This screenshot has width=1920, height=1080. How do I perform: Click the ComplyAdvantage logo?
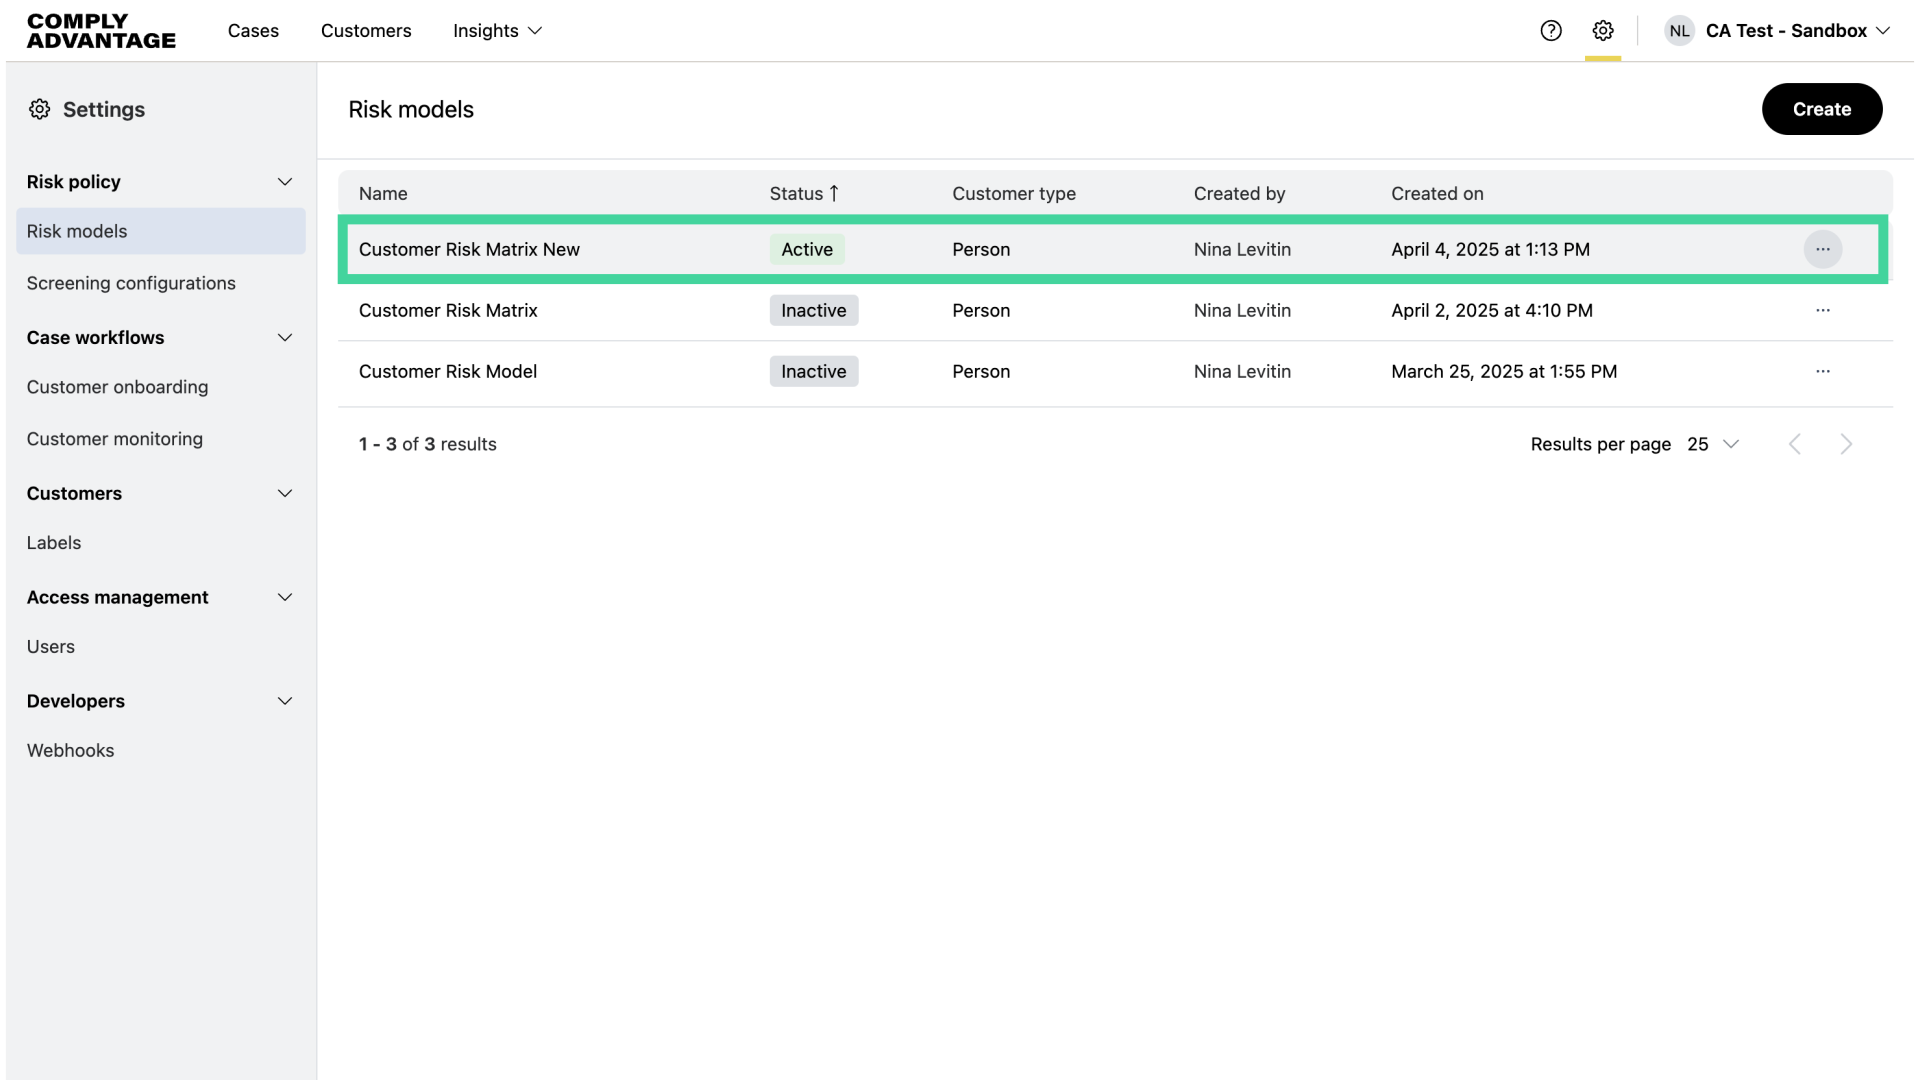(x=101, y=31)
